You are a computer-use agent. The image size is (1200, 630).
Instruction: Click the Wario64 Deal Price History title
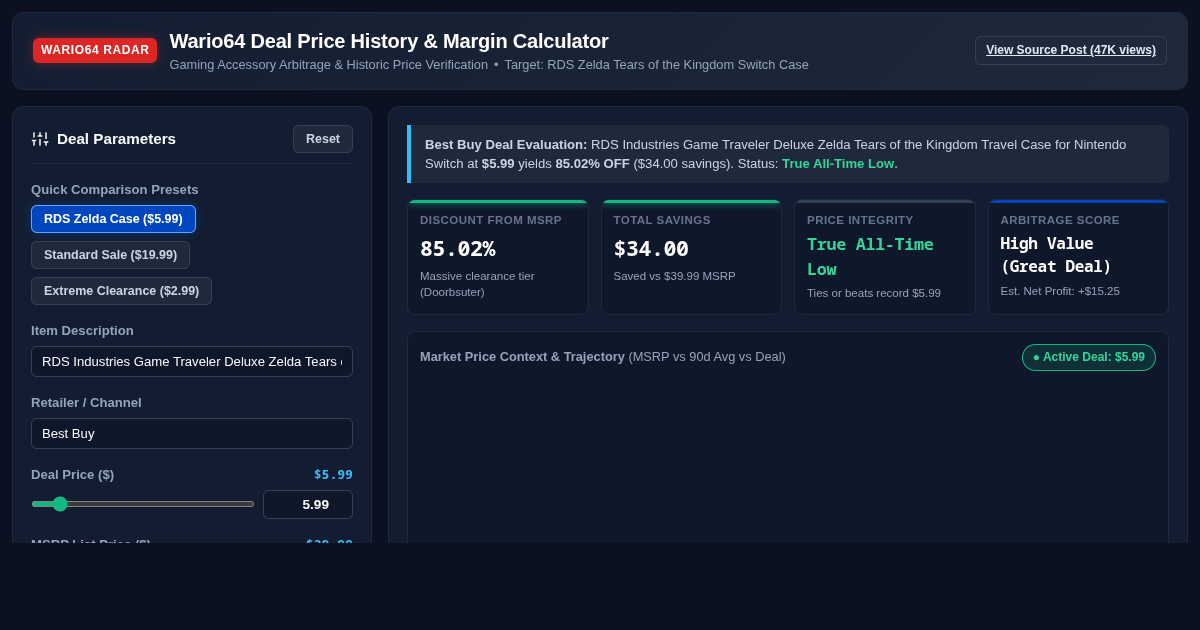click(389, 41)
